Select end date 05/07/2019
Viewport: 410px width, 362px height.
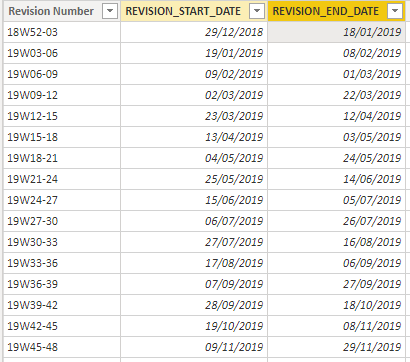[336, 200]
